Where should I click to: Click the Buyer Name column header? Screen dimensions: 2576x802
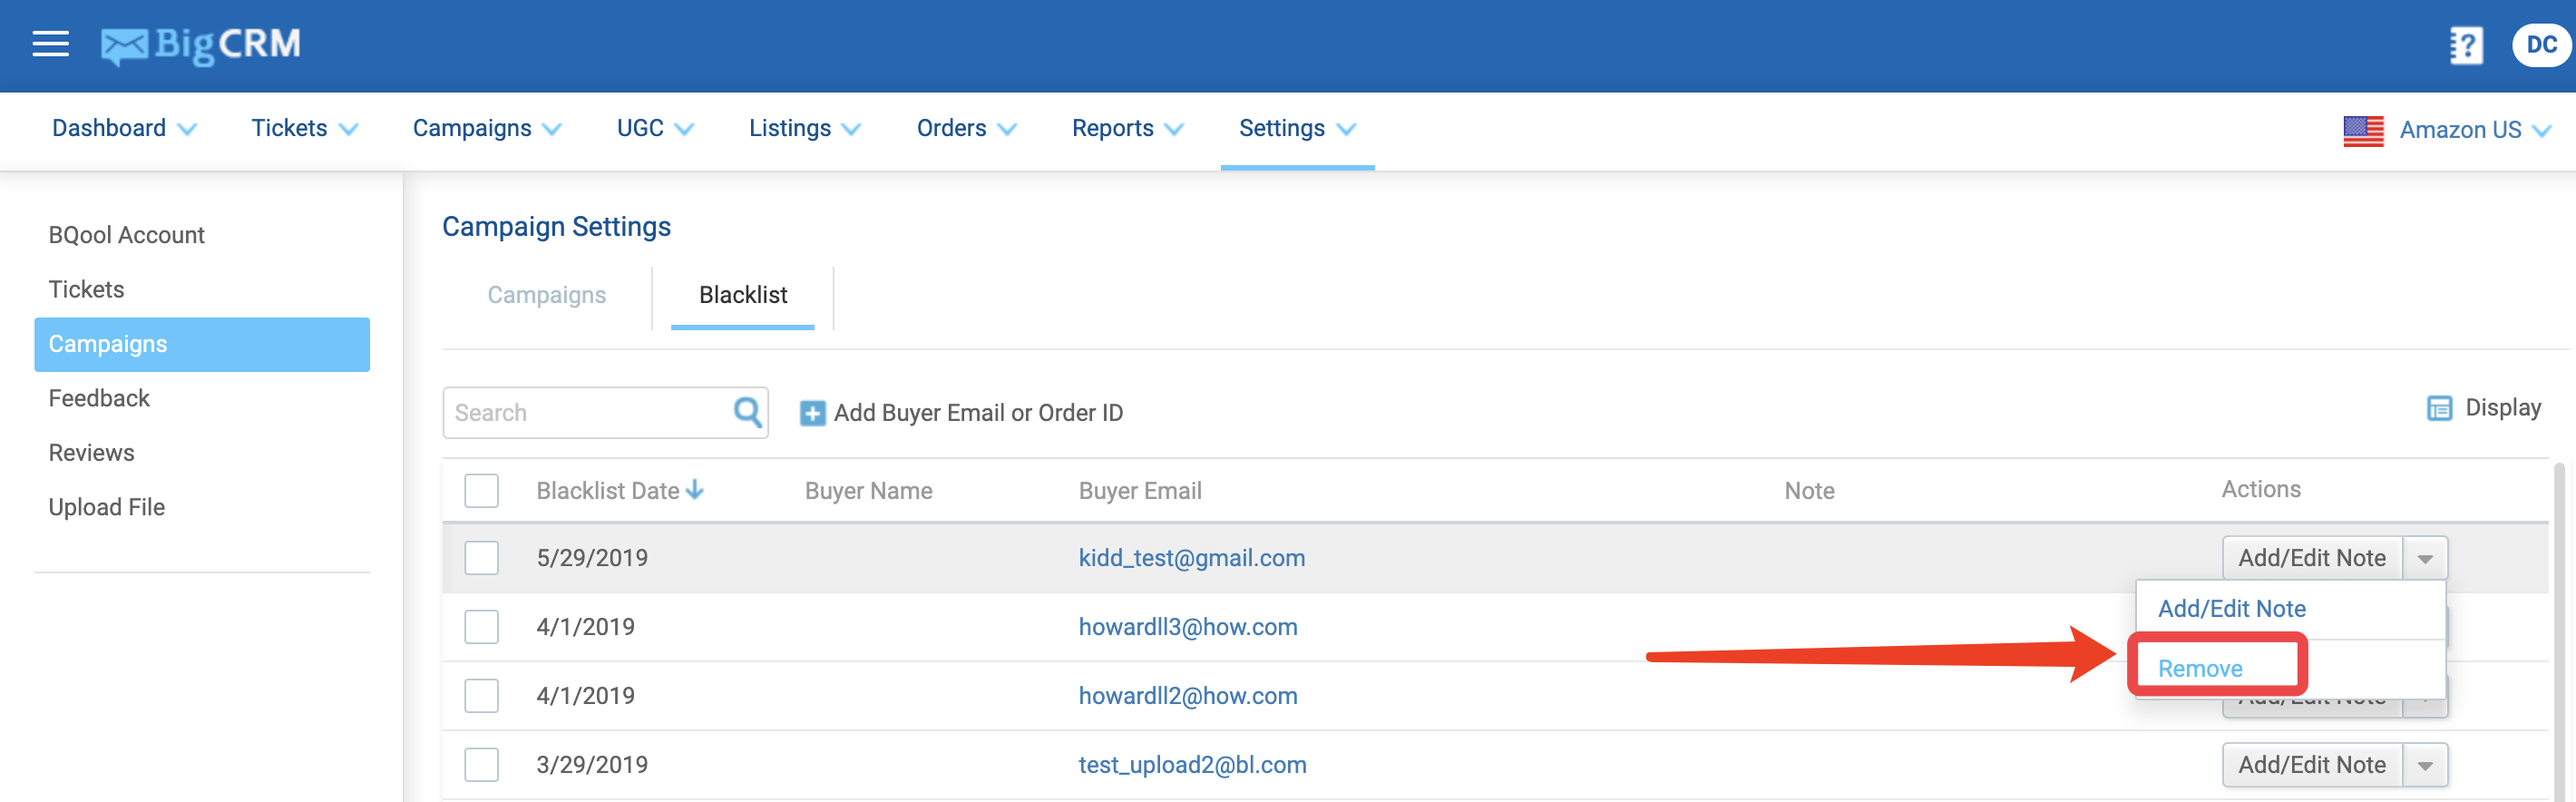click(868, 491)
